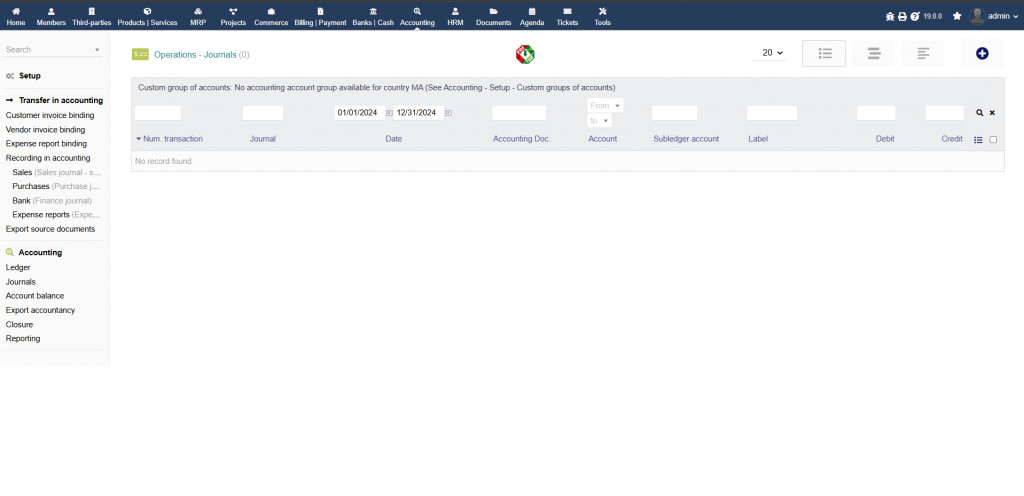
Task: Click the print page icon
Action: point(902,16)
